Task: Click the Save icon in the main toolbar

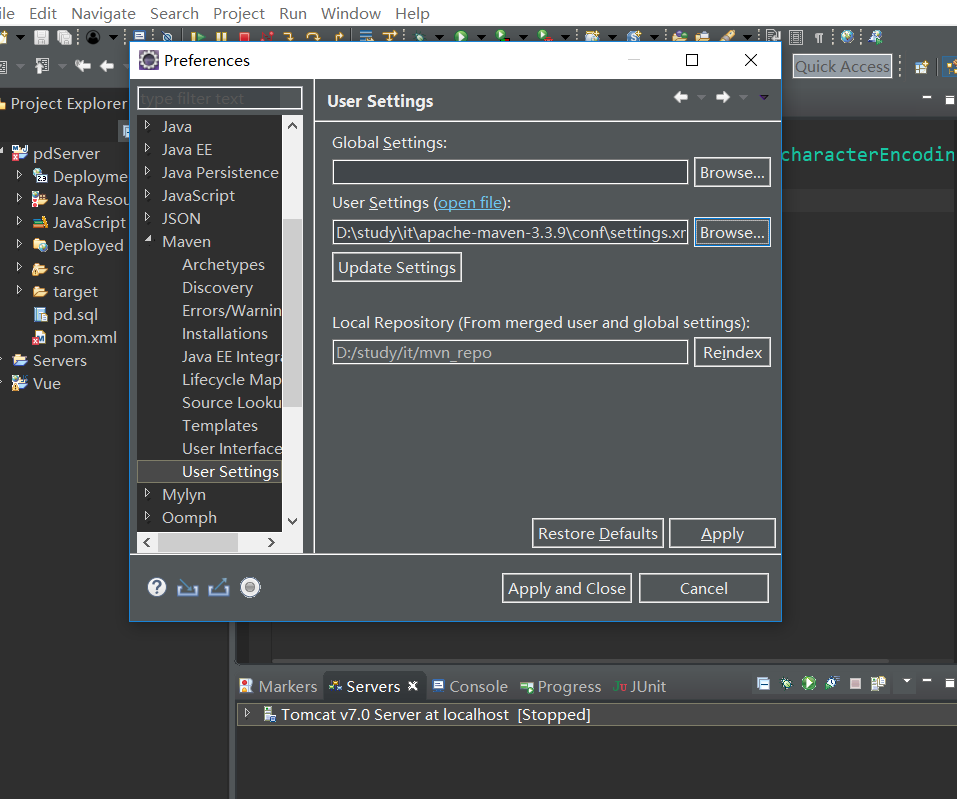Action: click(41, 37)
